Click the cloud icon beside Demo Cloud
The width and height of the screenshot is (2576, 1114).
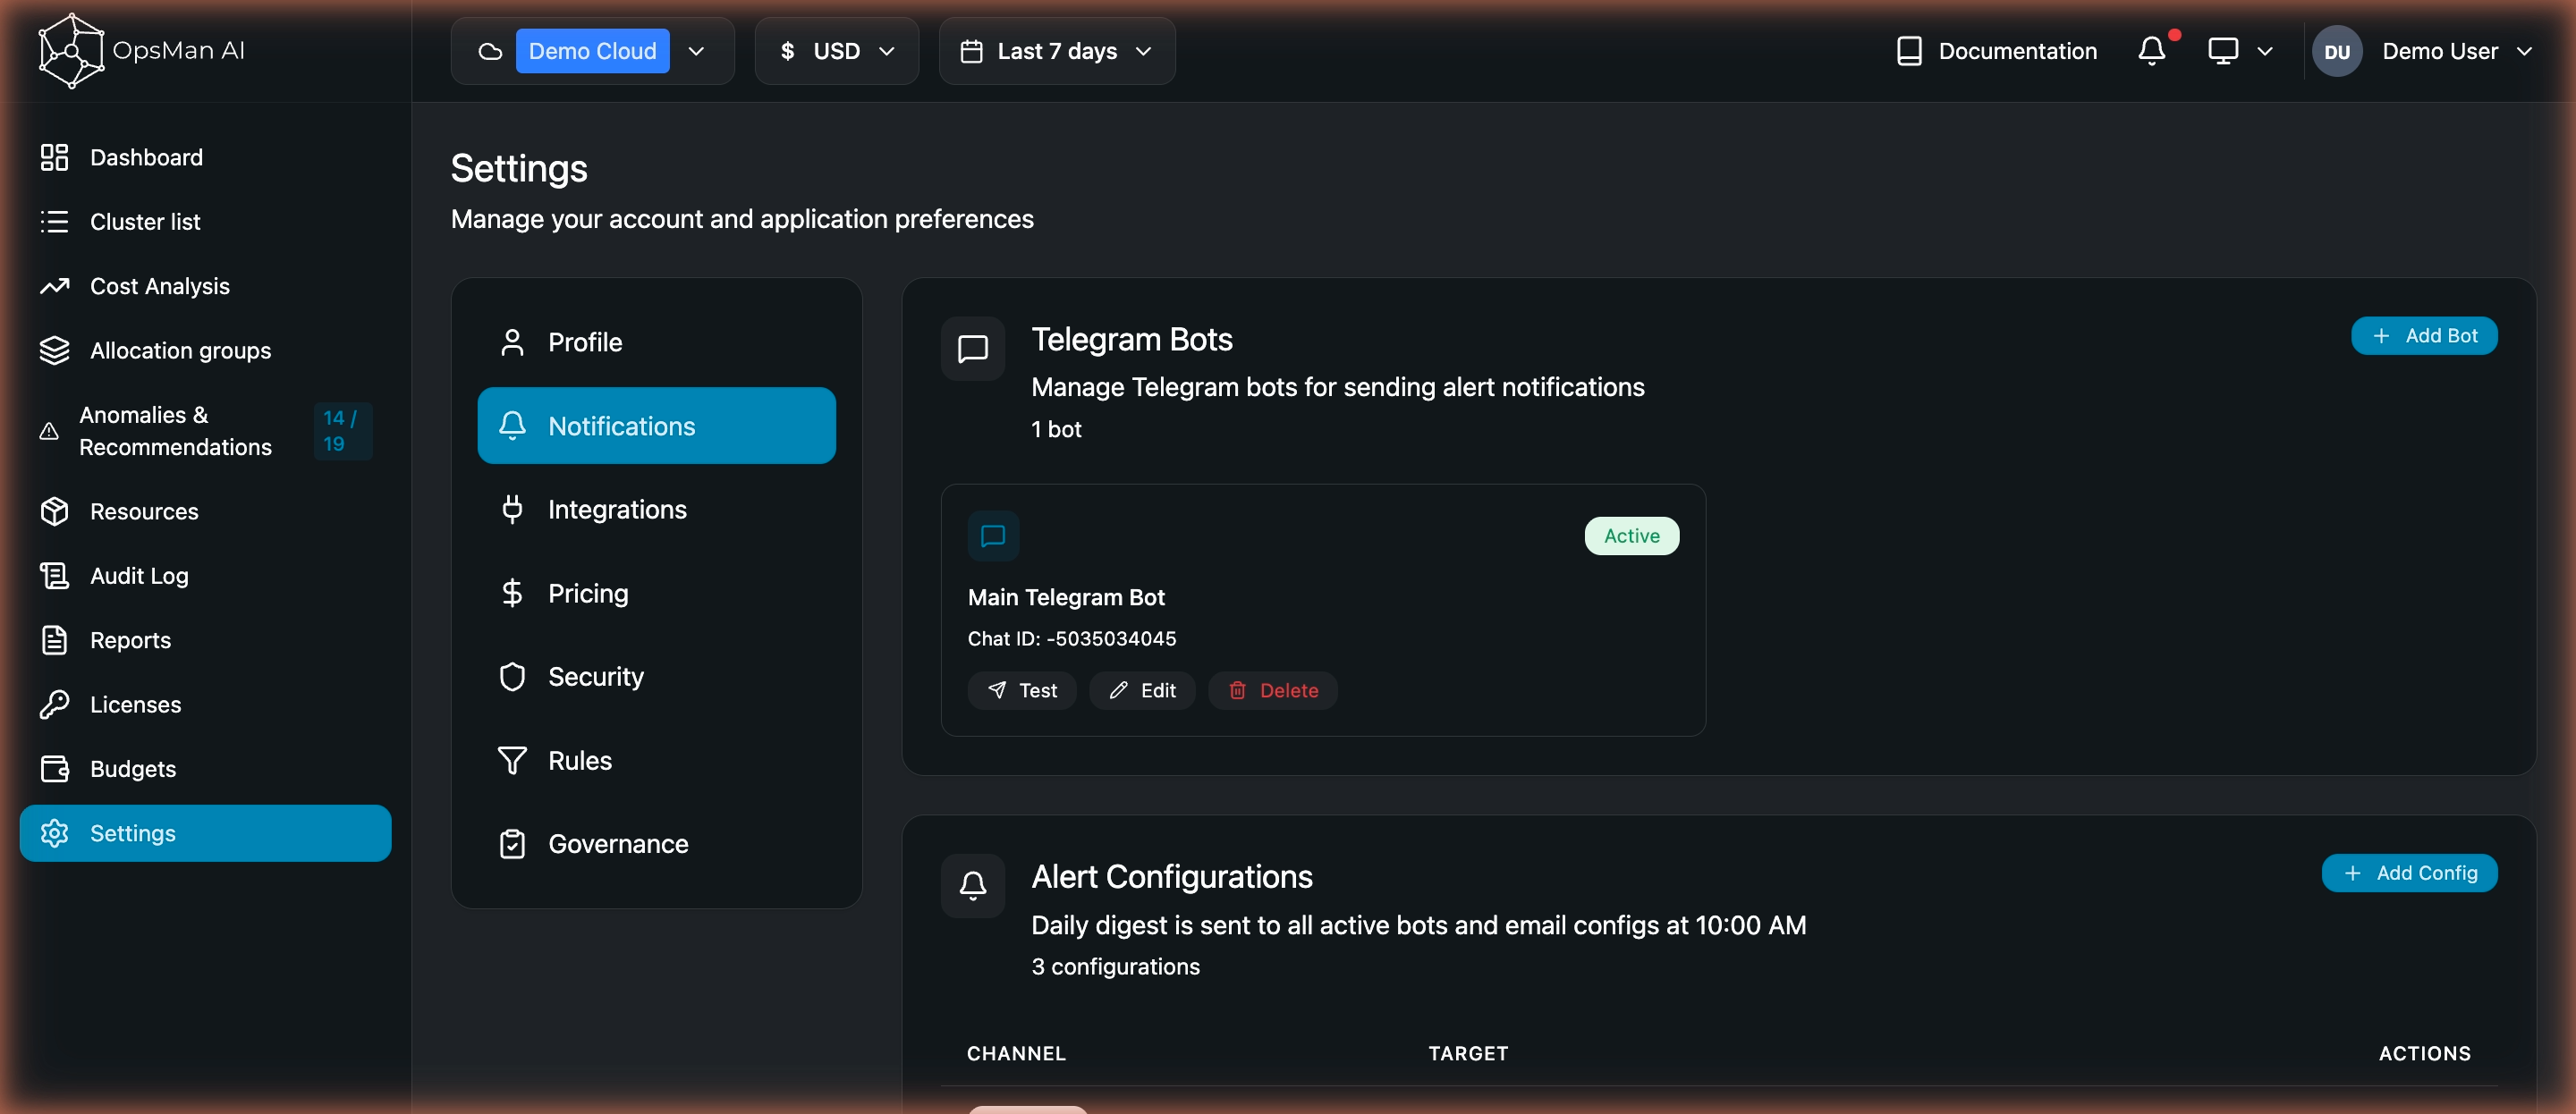(490, 51)
